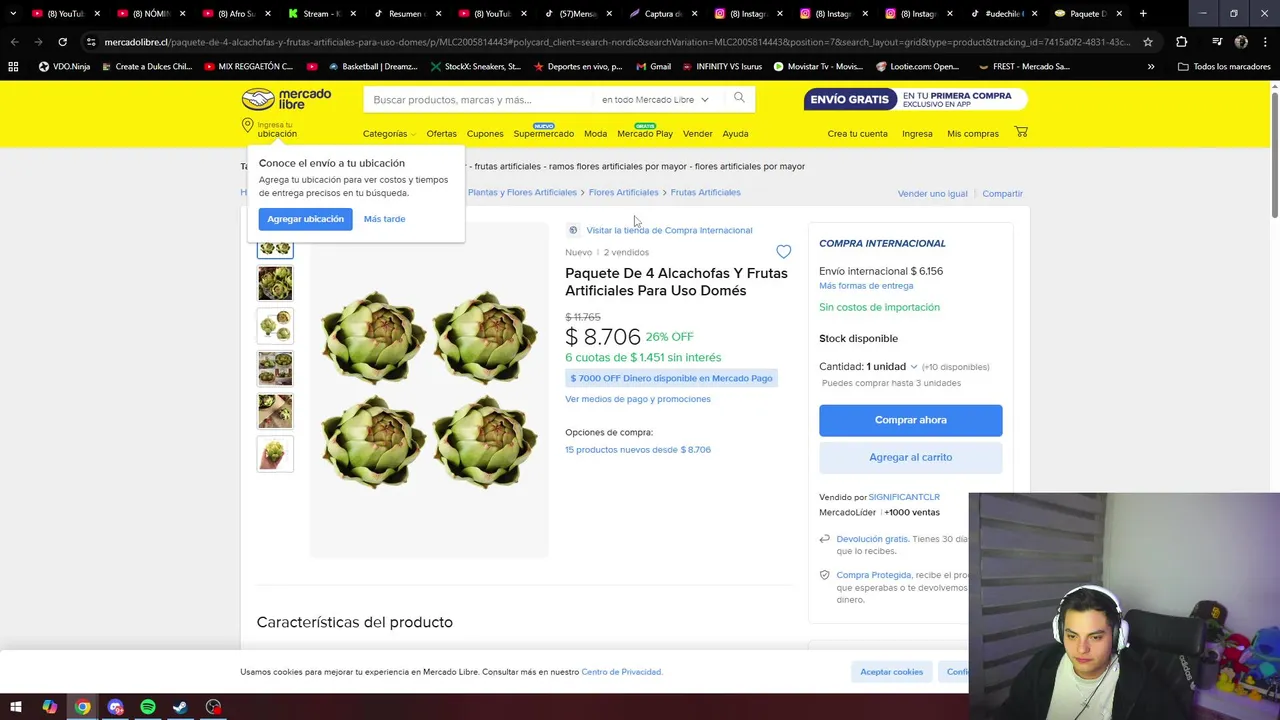Click the location pin icon

(x=247, y=125)
